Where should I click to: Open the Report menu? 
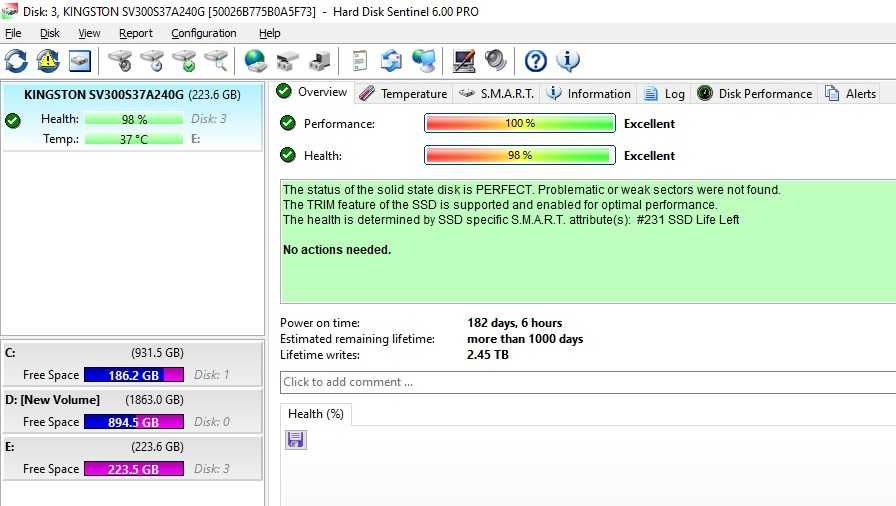coord(135,33)
